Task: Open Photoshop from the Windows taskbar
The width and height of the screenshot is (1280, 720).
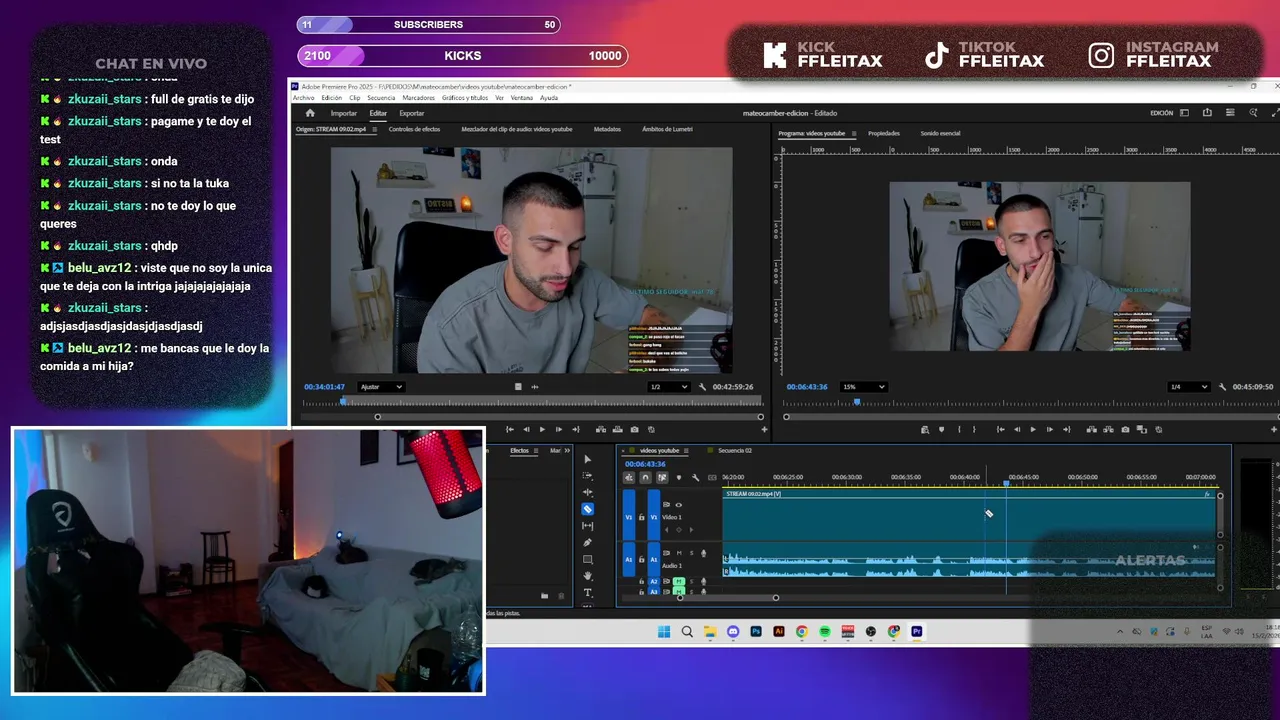Action: (x=756, y=632)
